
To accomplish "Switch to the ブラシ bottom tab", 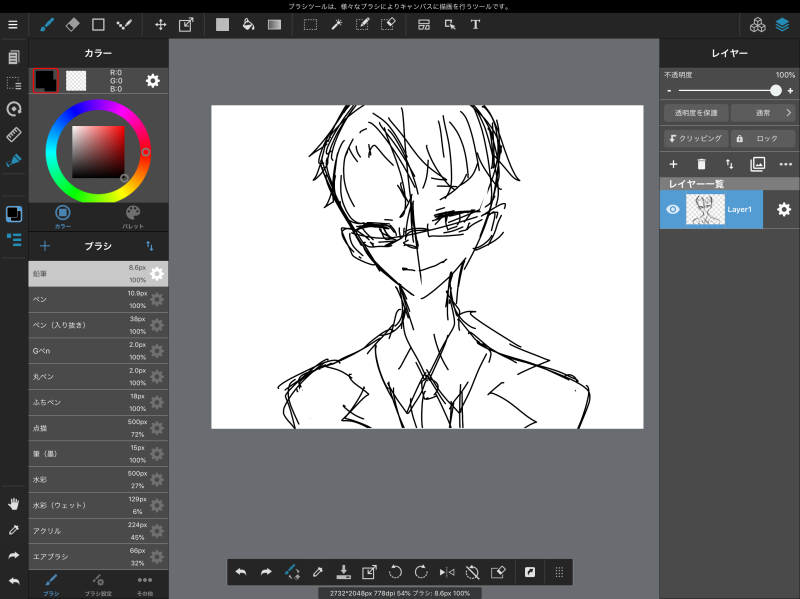I will 51,585.
